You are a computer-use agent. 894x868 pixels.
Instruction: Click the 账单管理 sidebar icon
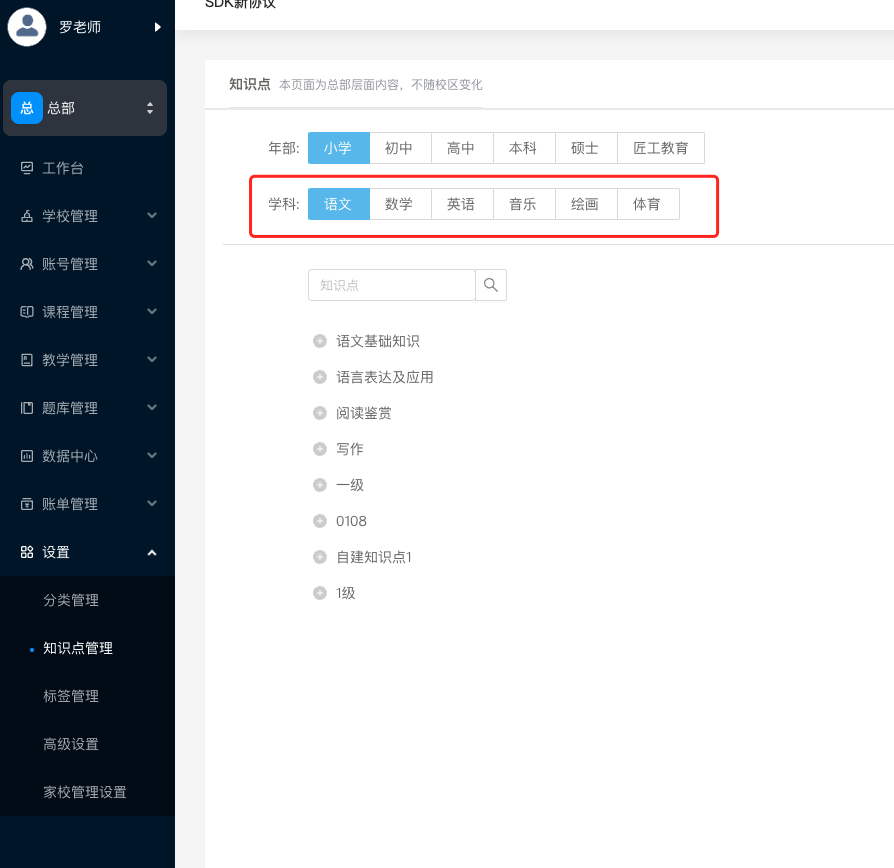(x=27, y=504)
